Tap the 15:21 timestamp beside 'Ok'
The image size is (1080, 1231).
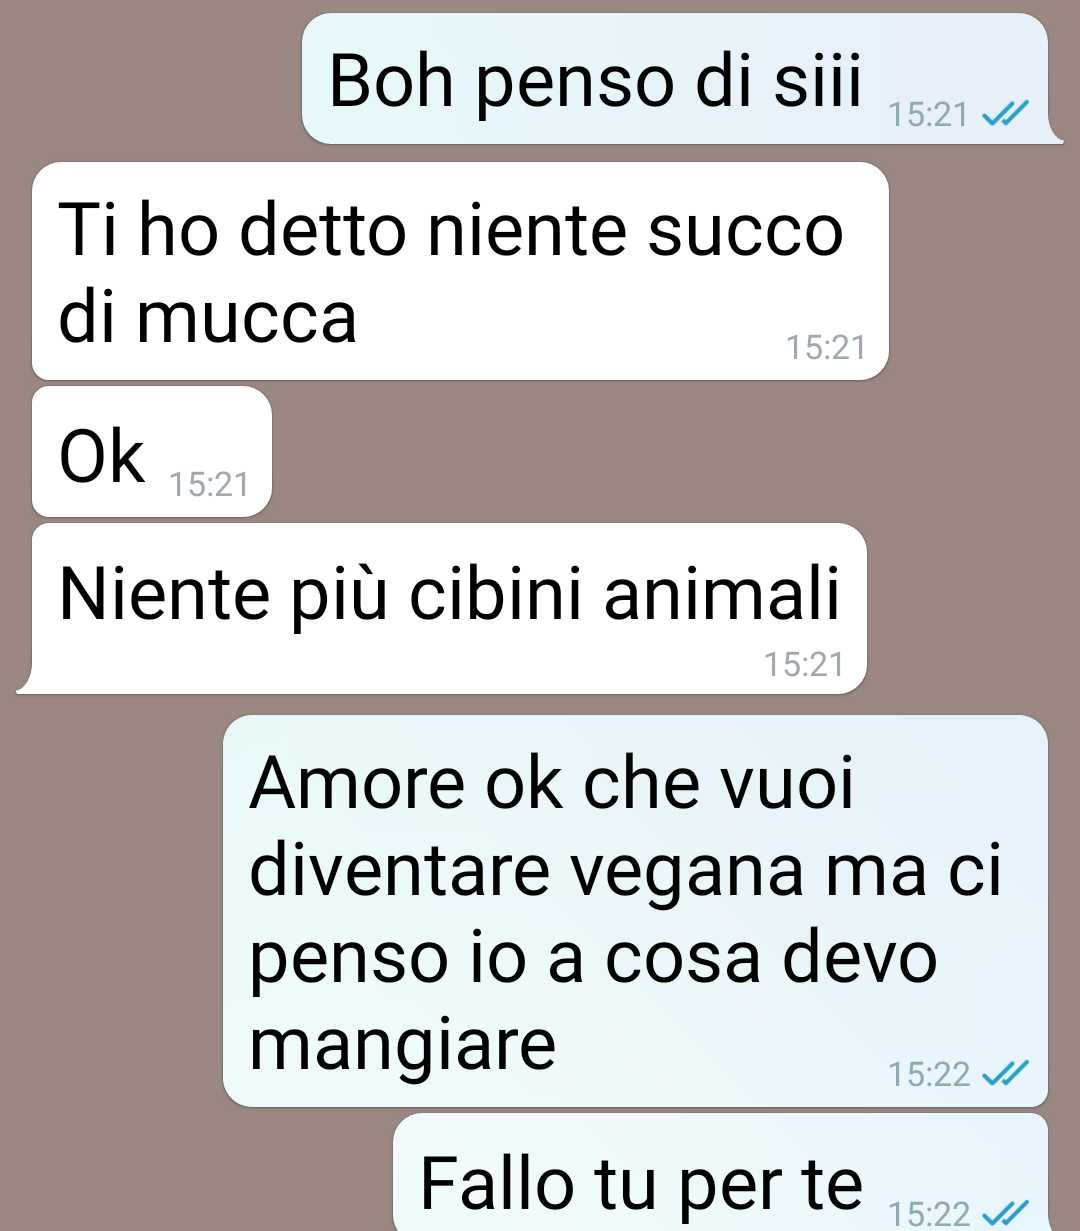pyautogui.click(x=209, y=484)
